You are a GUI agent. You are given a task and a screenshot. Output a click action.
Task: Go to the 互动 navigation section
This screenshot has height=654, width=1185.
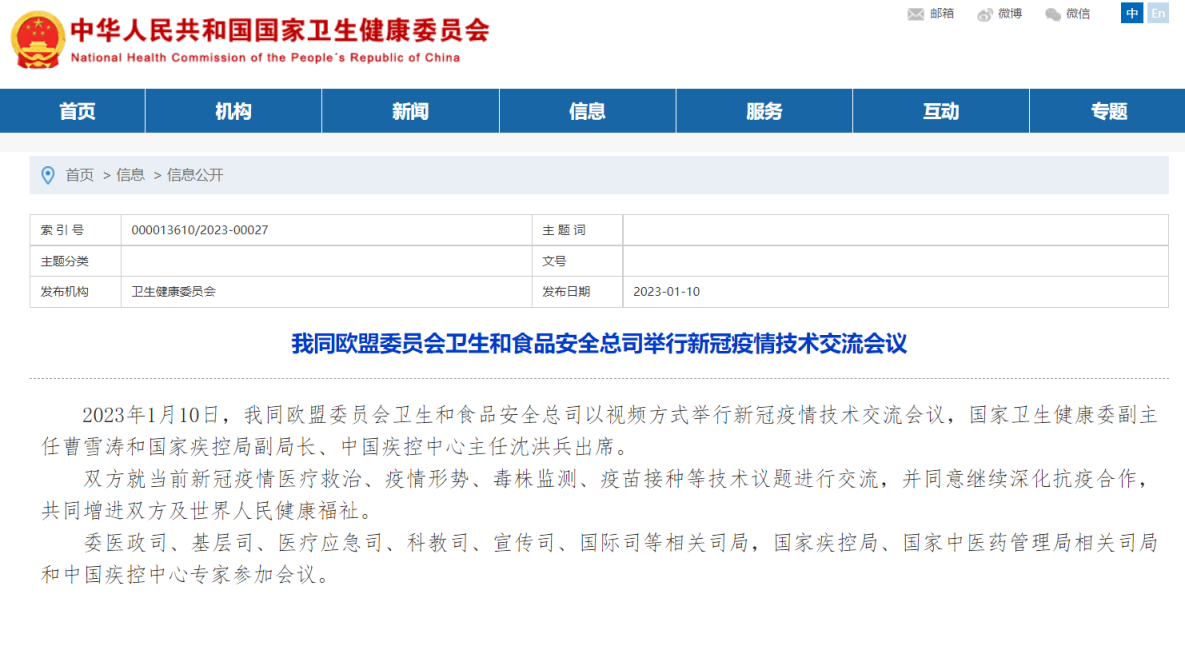940,111
